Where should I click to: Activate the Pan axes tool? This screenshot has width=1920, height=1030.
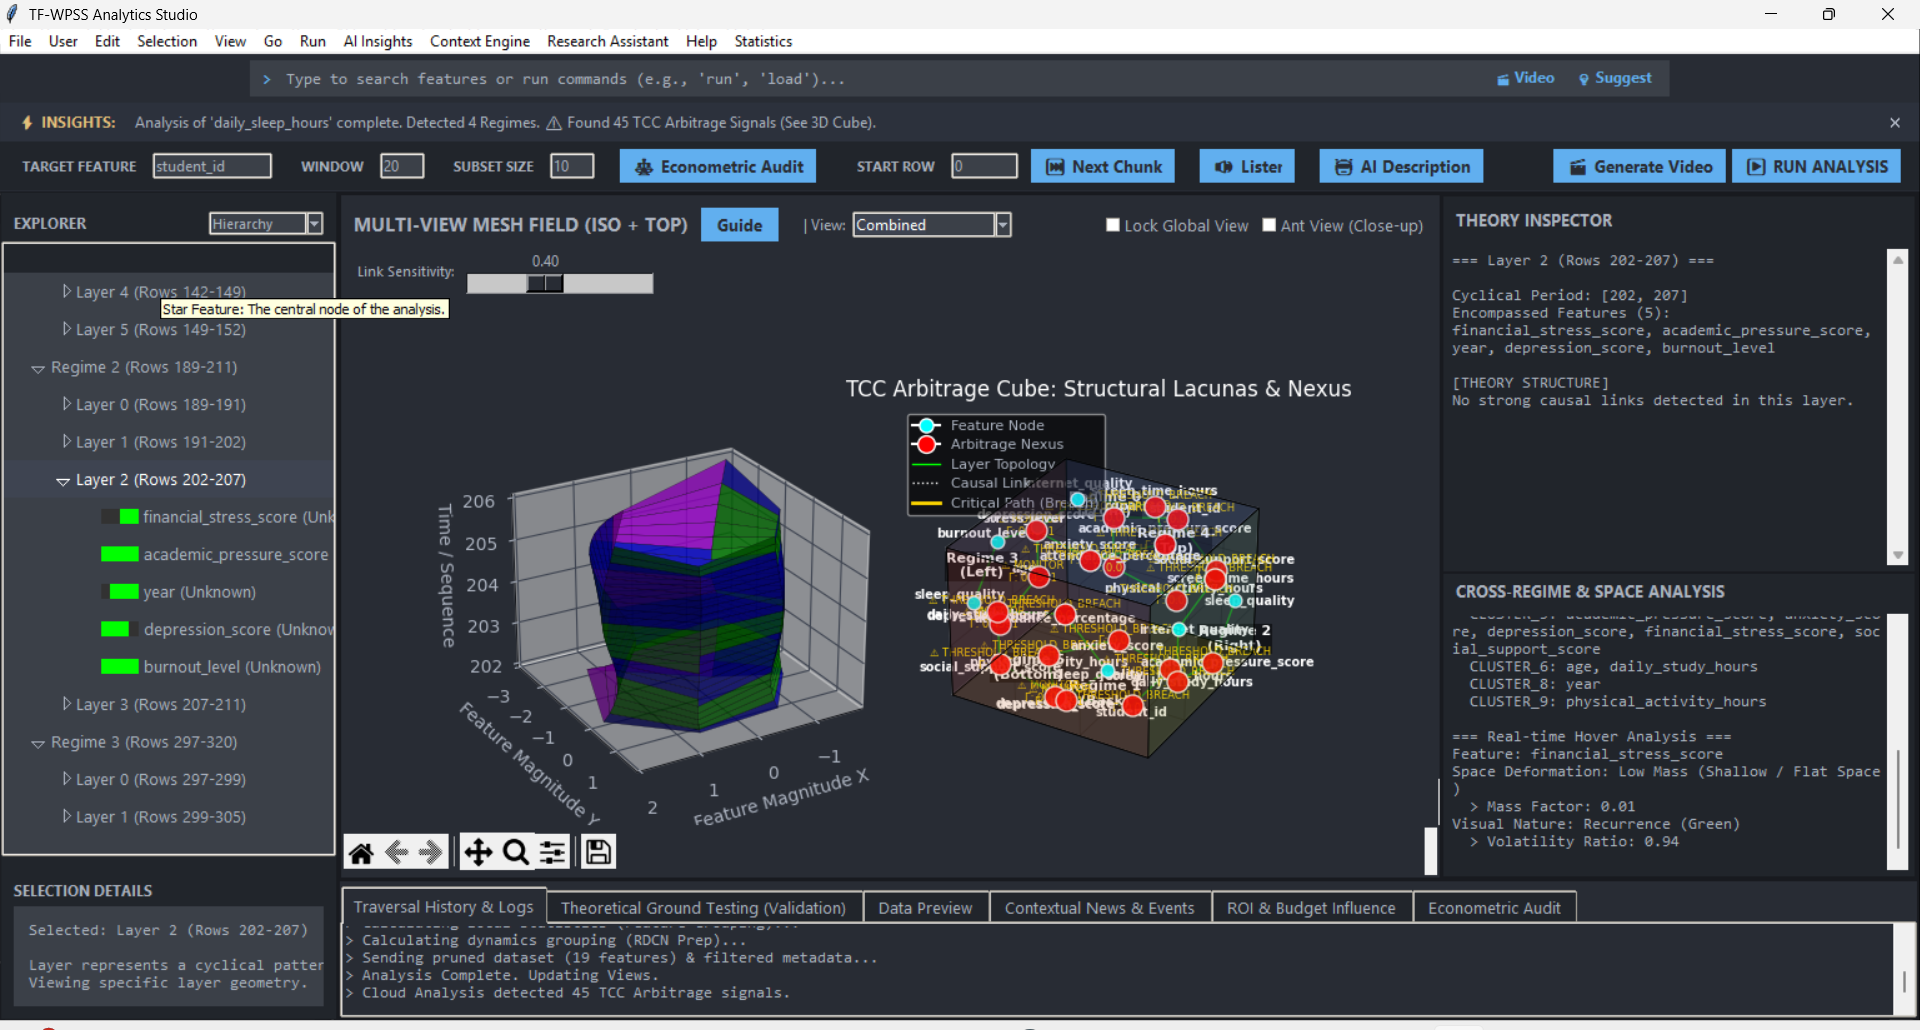click(478, 852)
